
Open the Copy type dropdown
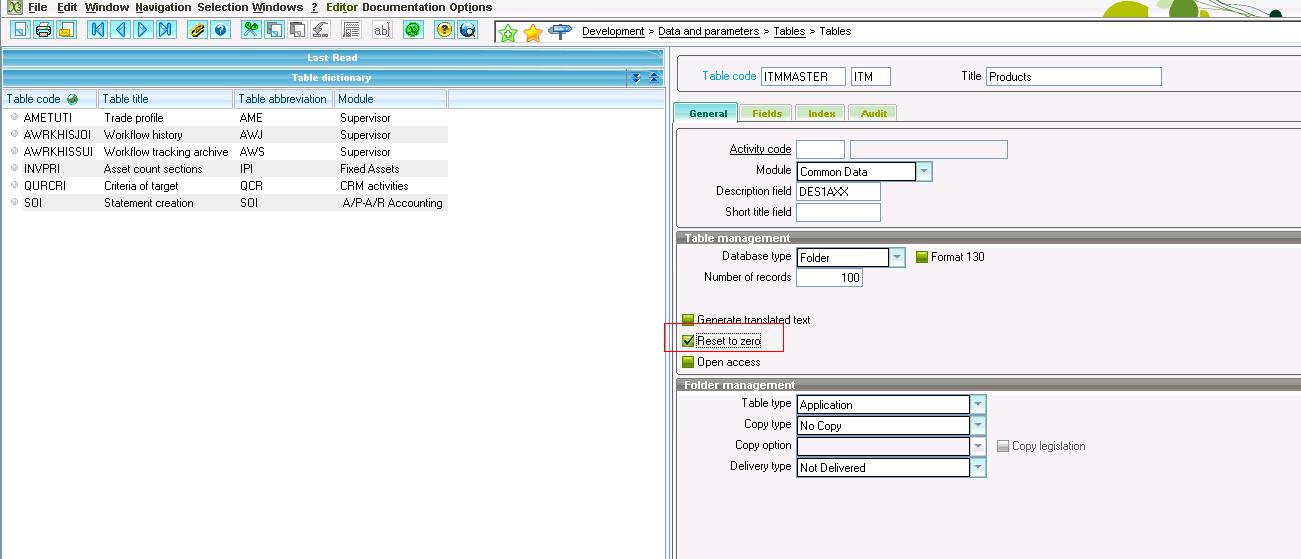point(978,426)
